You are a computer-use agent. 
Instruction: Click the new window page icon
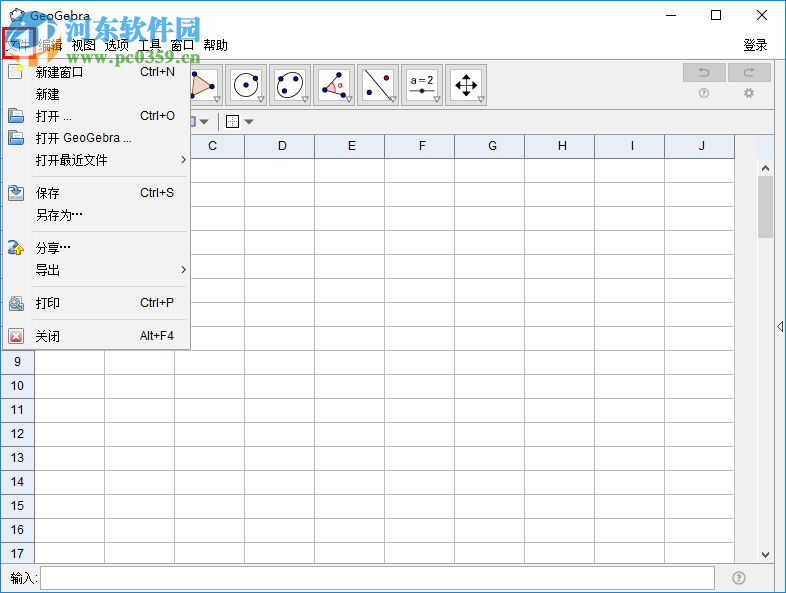(16, 72)
